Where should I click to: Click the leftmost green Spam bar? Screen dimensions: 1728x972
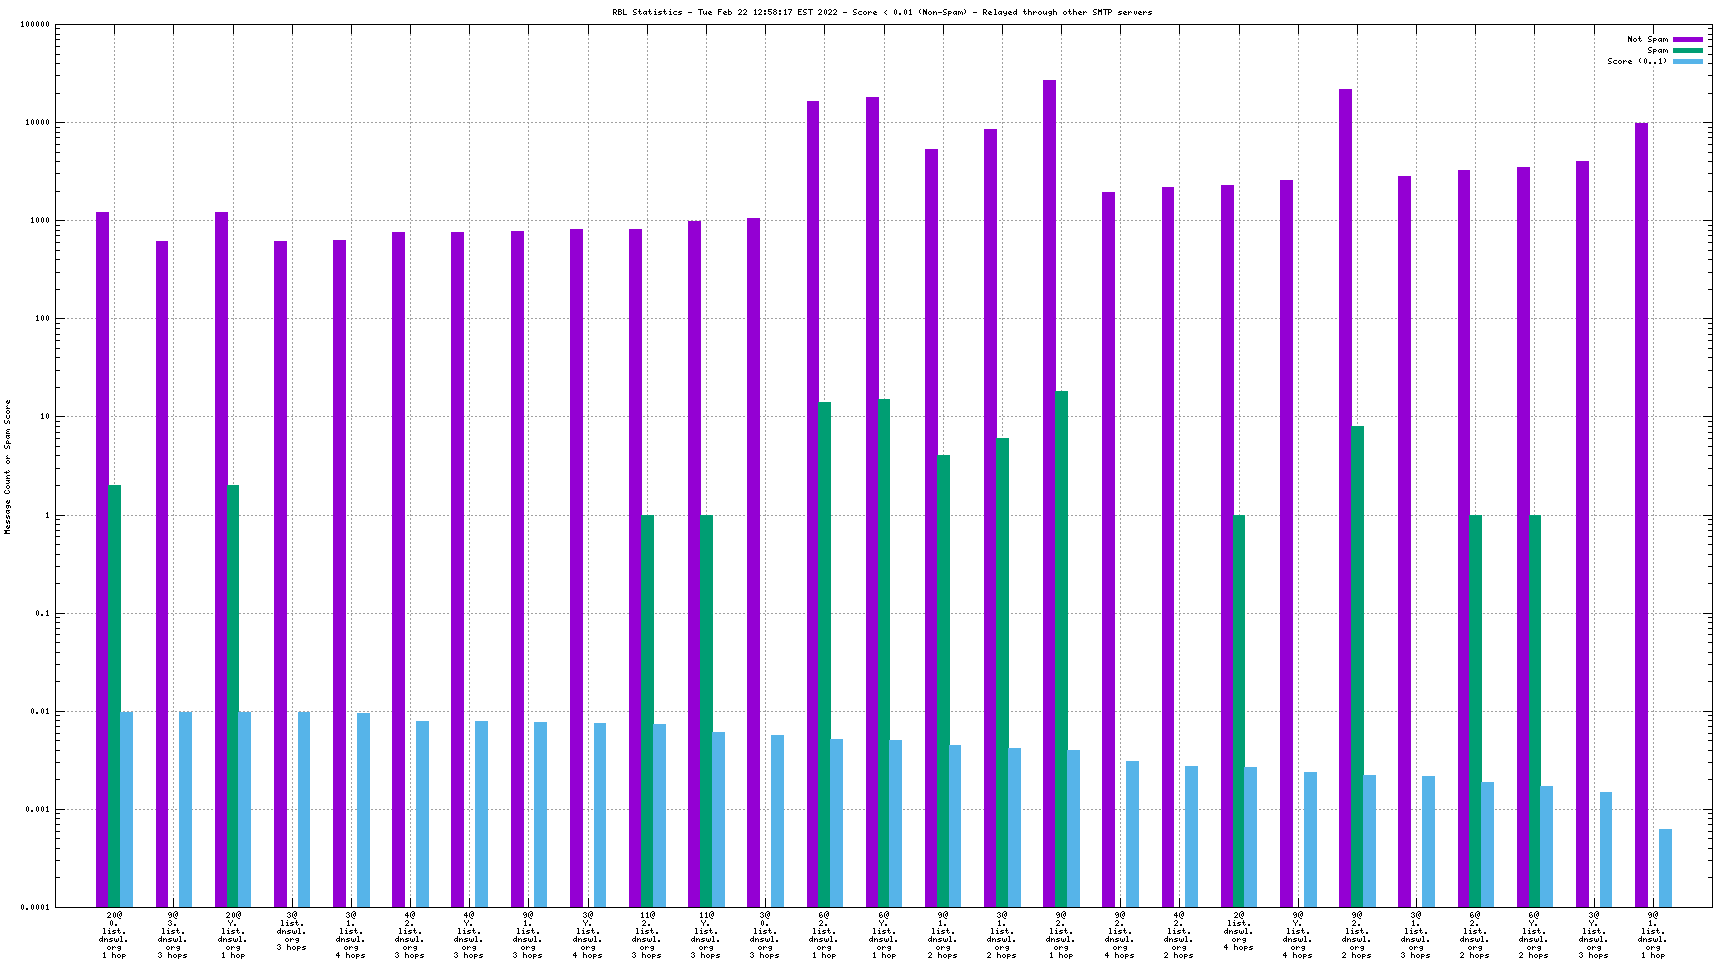115,695
